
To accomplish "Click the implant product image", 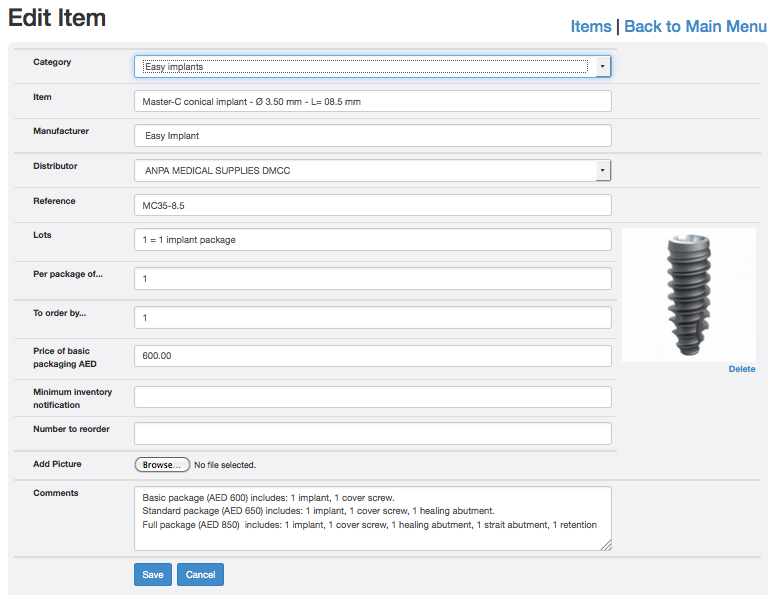I will point(688,295).
